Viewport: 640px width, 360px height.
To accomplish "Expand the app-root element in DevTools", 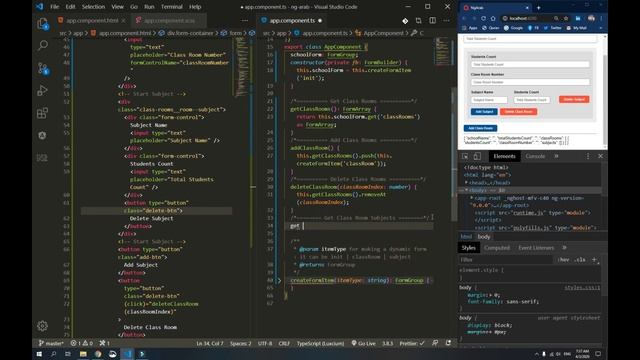I will 472,198.
